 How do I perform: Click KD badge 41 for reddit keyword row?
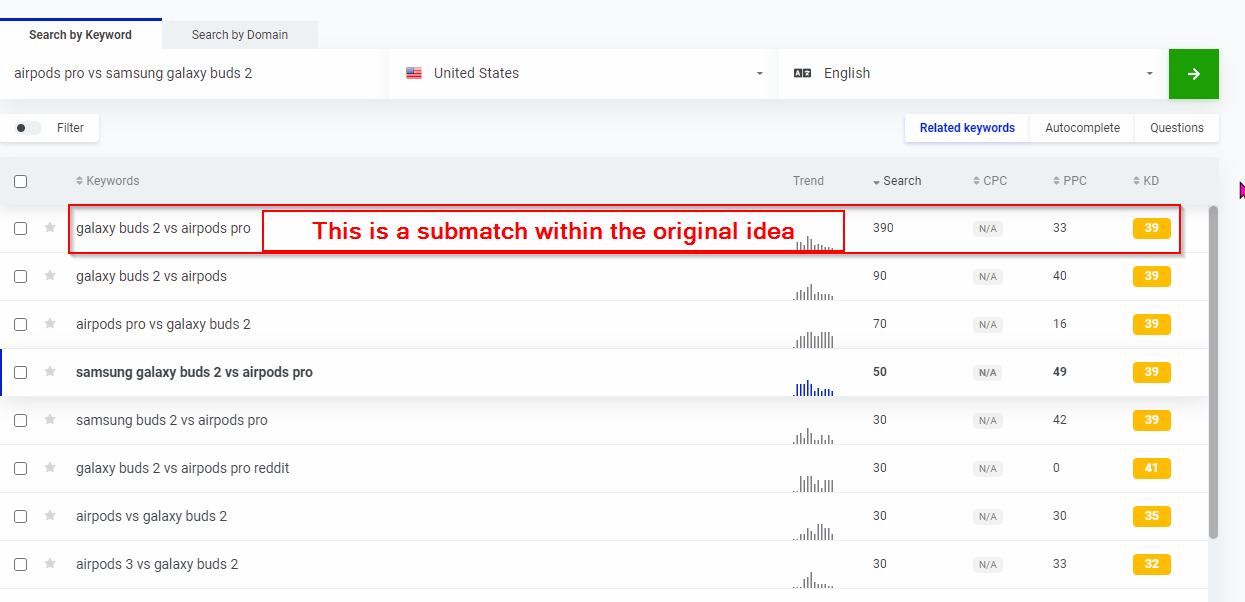(1151, 468)
